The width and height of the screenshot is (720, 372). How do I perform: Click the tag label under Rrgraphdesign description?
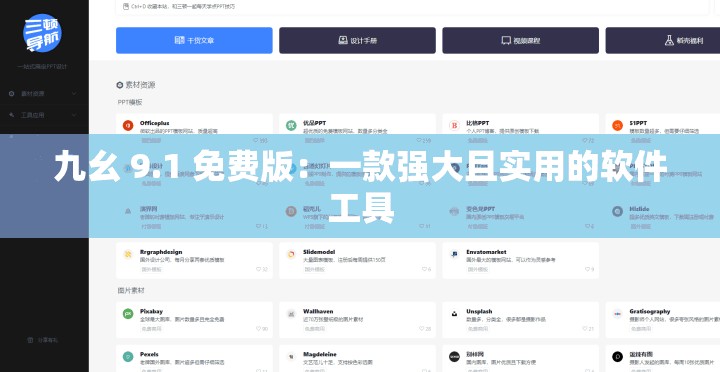[x=152, y=270]
